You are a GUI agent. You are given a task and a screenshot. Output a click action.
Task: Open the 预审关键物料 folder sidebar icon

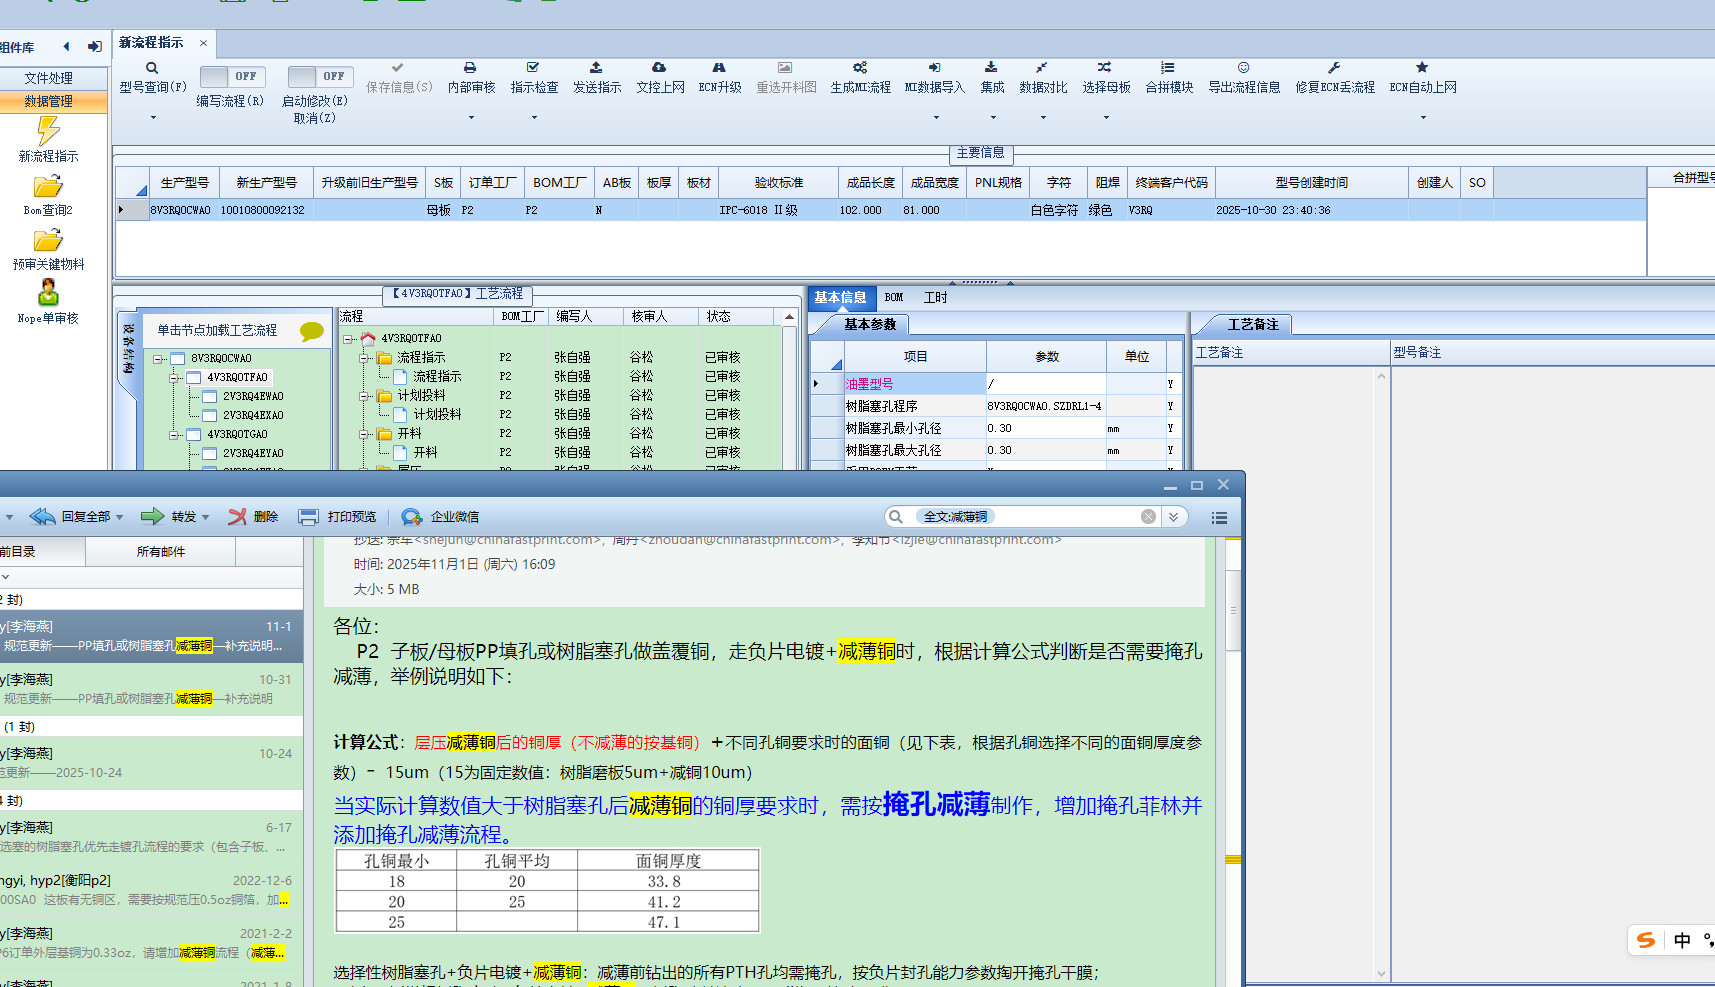coord(48,240)
